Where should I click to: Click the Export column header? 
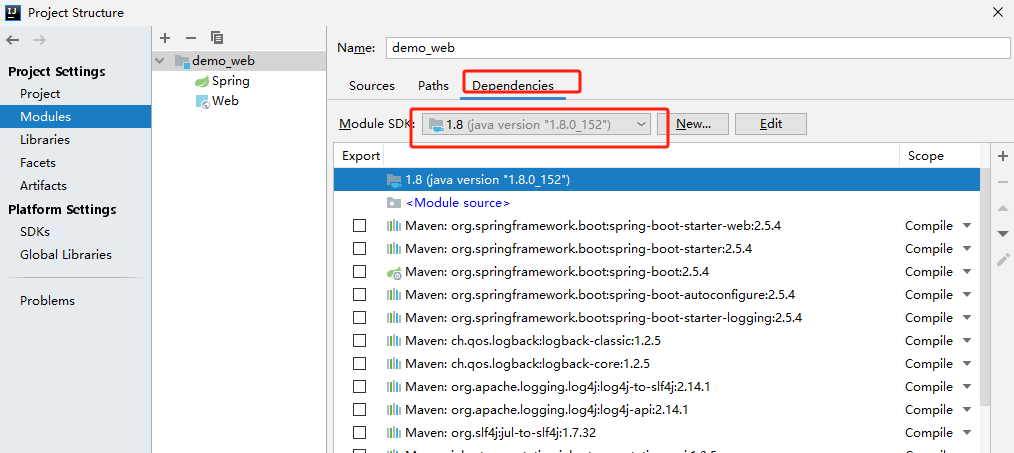360,156
